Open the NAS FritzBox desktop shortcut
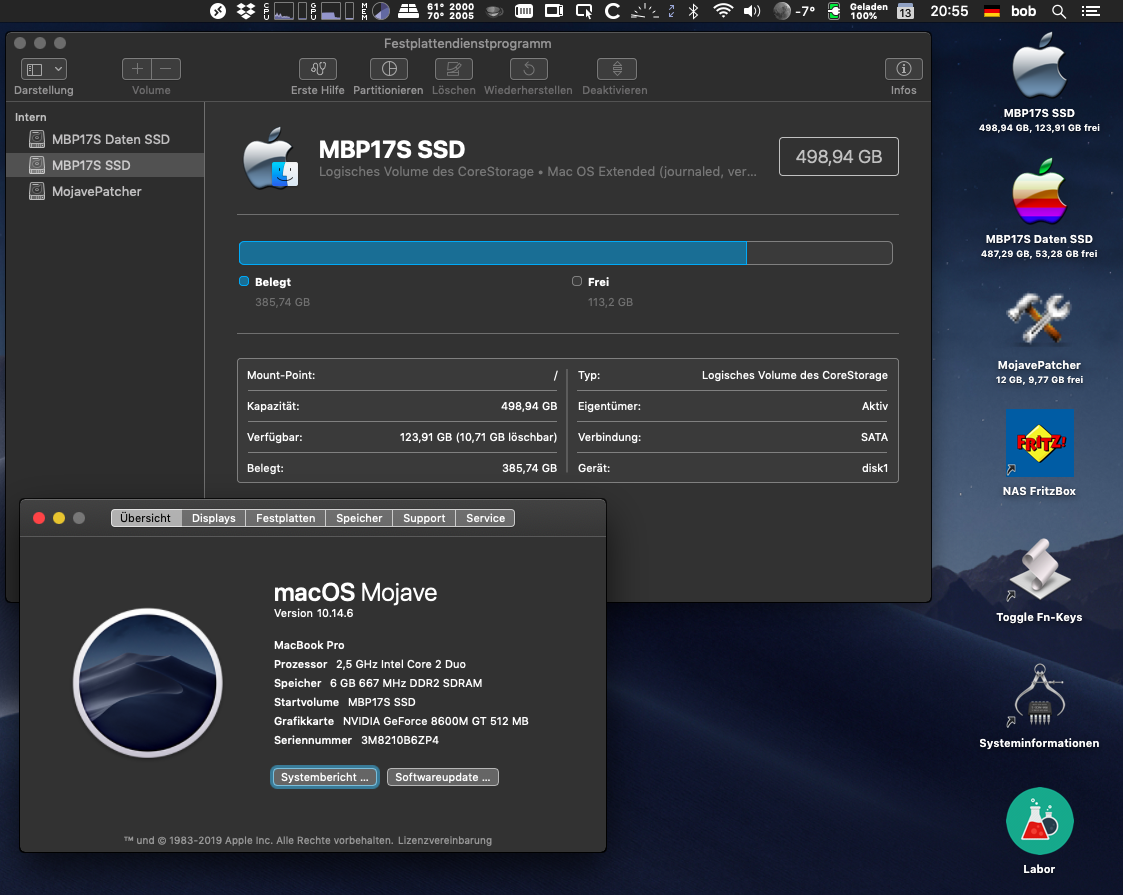 (1039, 443)
